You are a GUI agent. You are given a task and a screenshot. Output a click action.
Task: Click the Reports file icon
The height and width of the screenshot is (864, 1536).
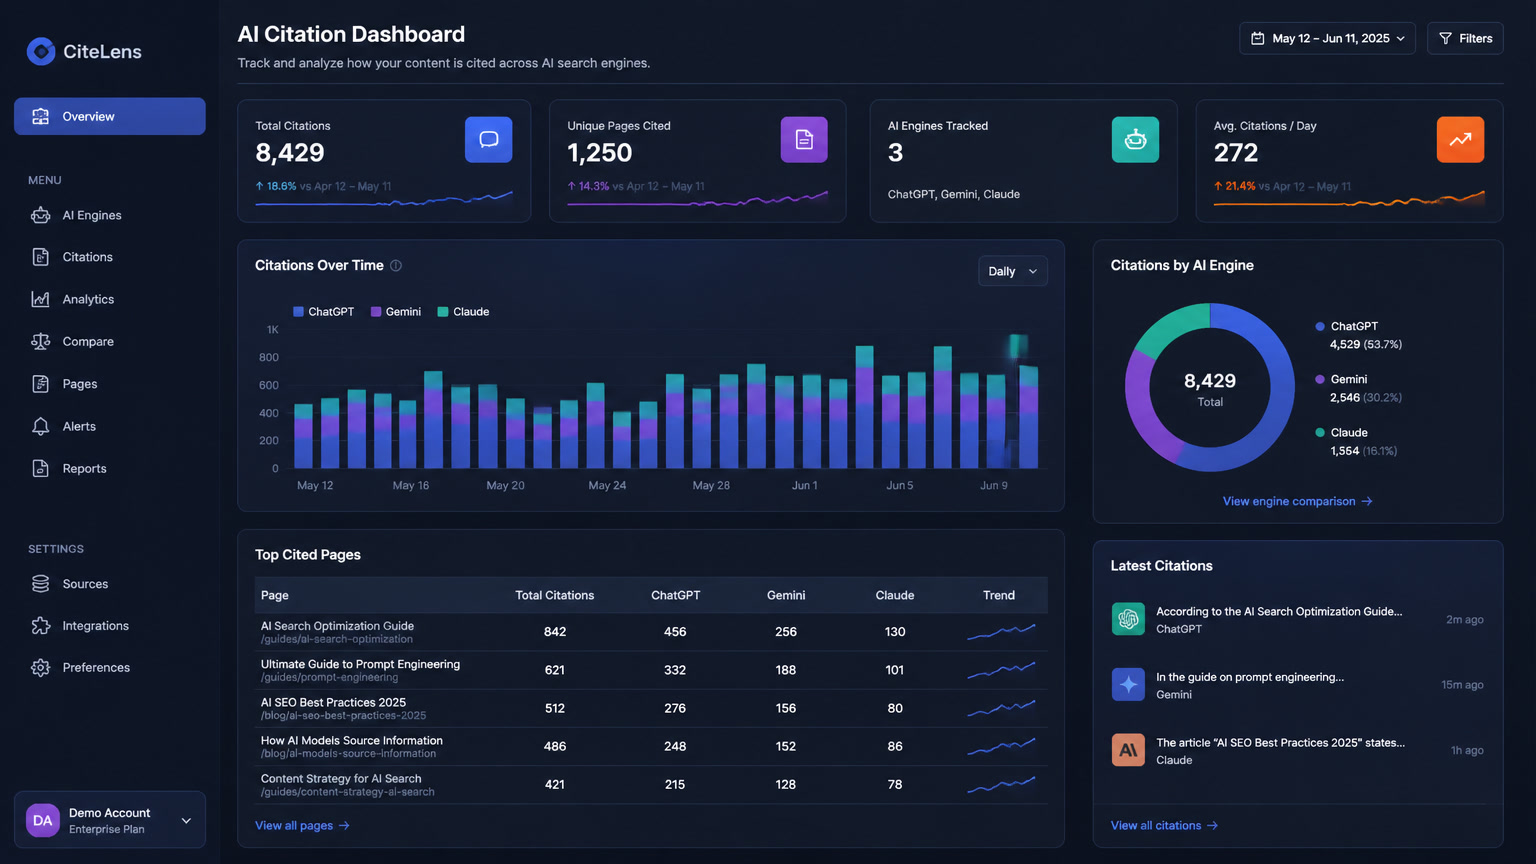coord(40,468)
